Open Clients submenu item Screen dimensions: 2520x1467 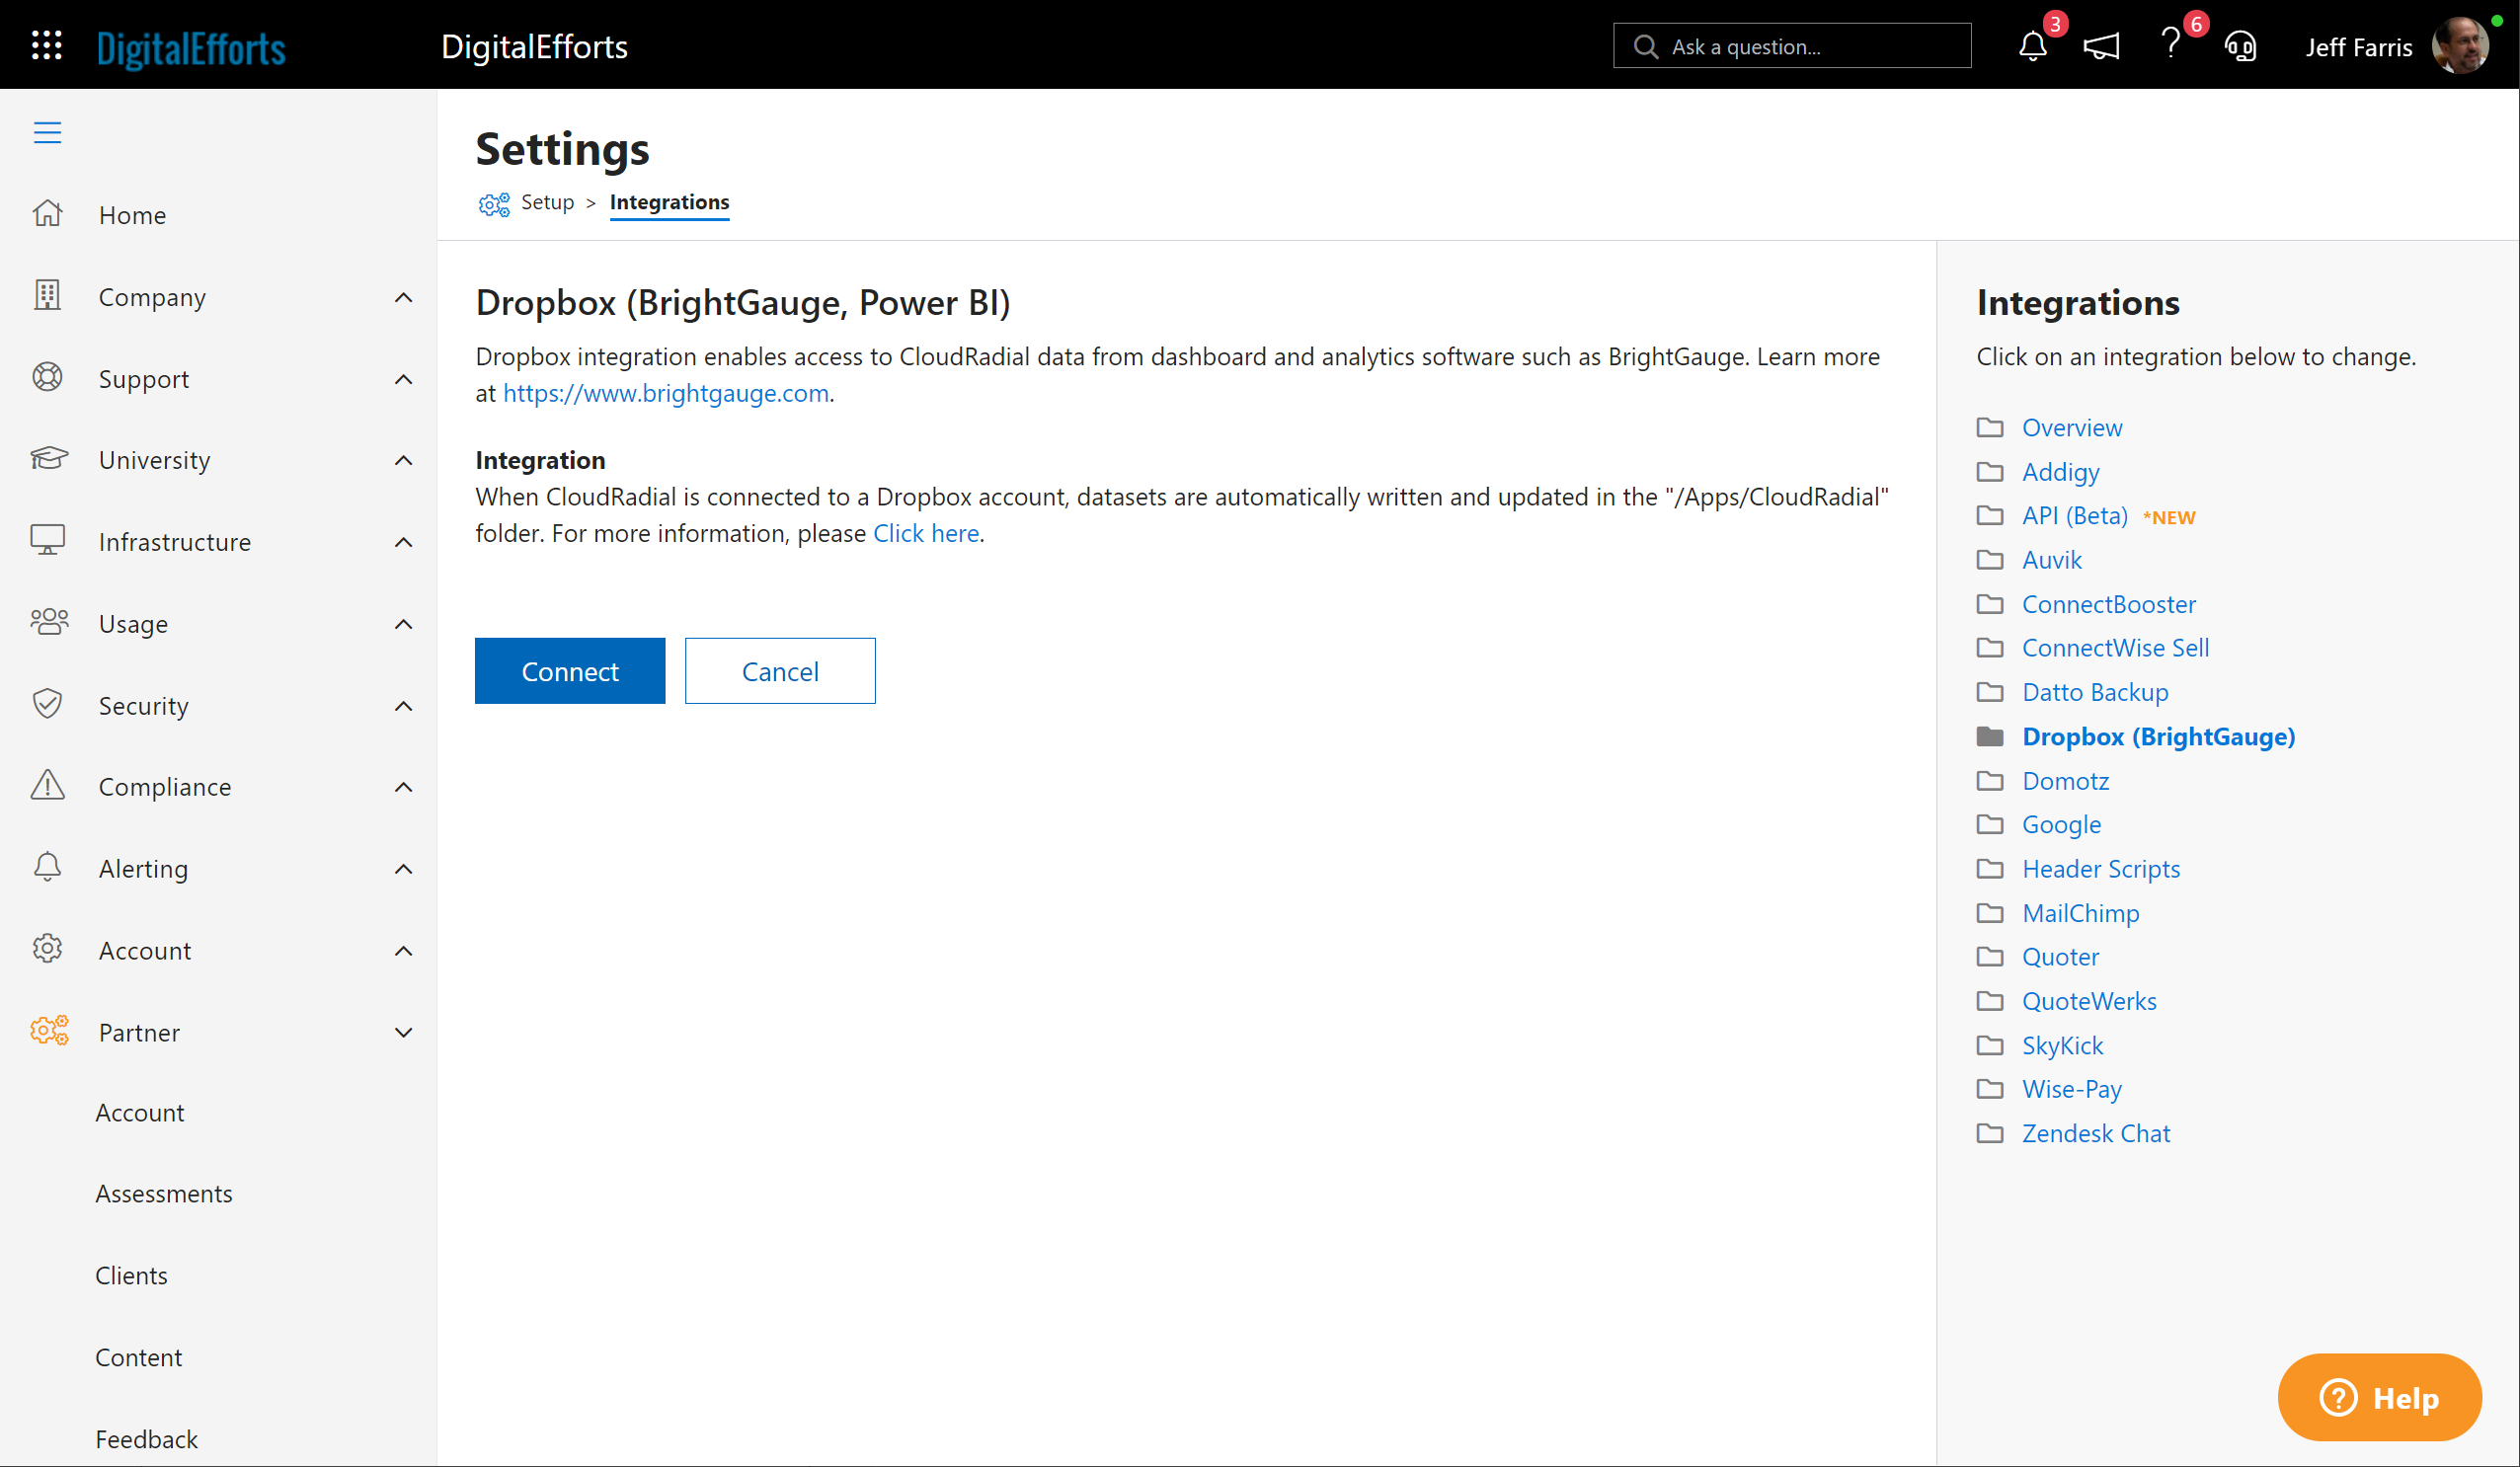[131, 1276]
